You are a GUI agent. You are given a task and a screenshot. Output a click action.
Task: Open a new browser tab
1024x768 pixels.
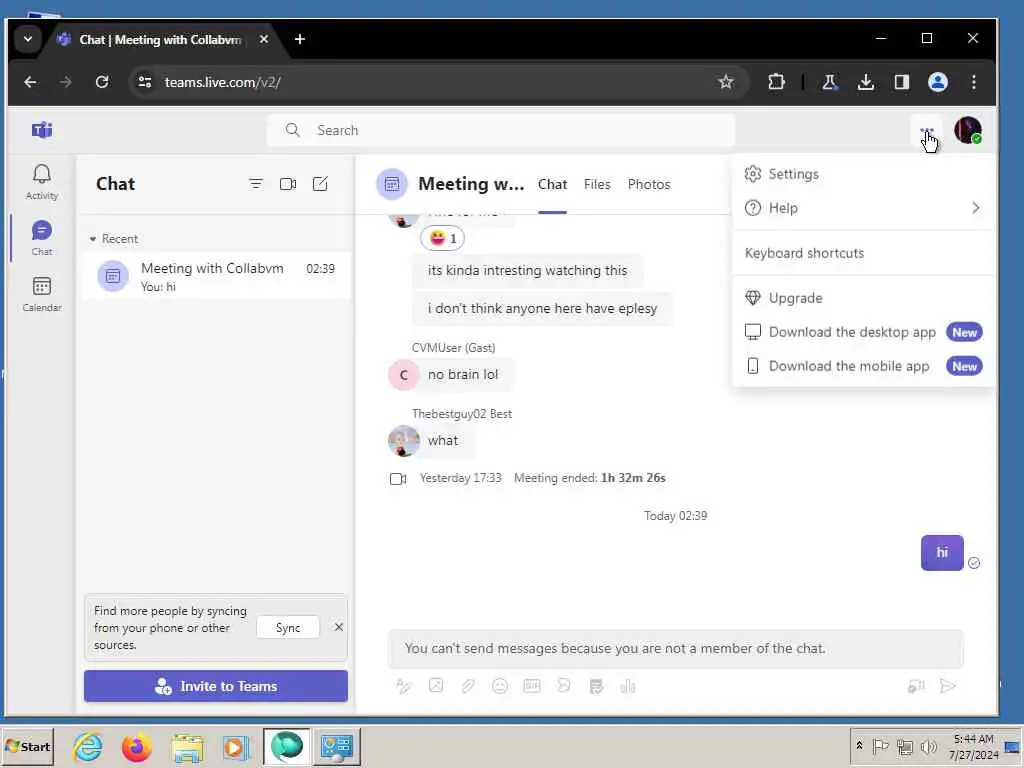(x=300, y=39)
